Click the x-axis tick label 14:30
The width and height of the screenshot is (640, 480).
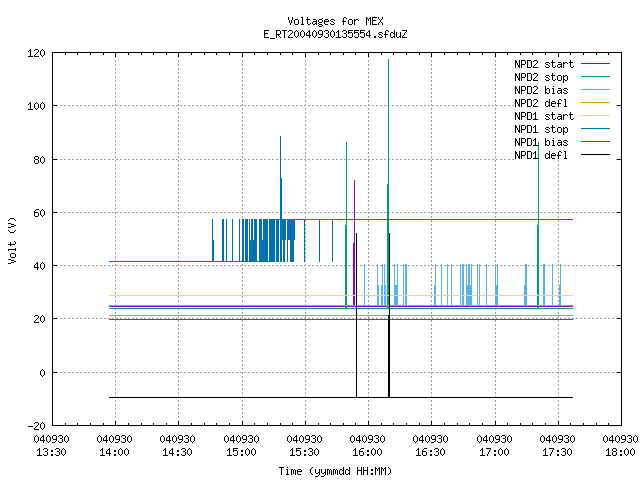(178, 453)
